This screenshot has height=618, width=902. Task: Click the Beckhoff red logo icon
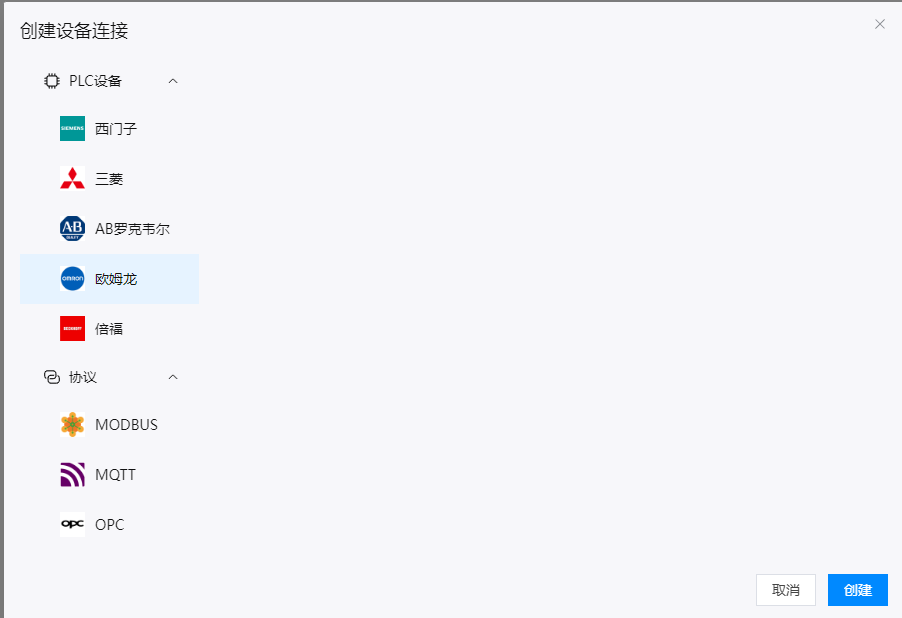click(x=72, y=329)
